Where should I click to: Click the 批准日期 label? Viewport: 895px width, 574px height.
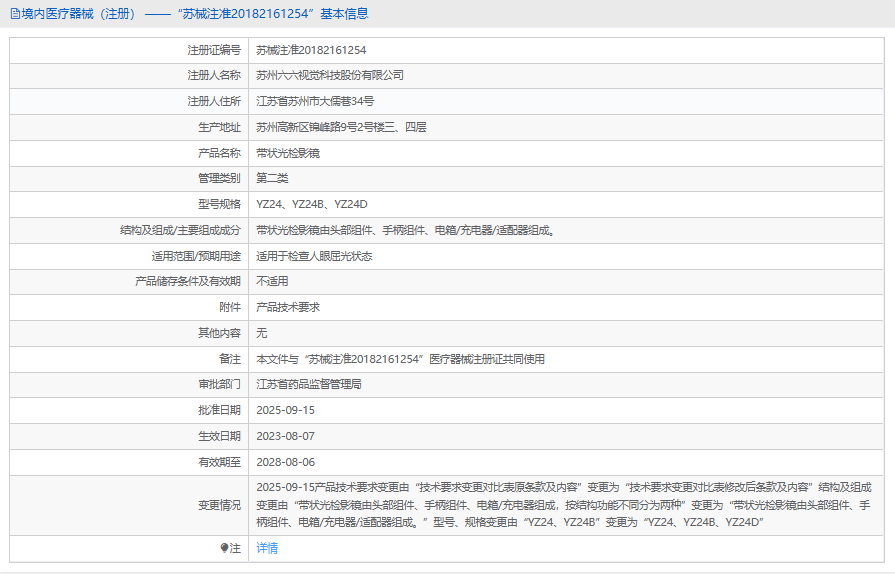coord(219,410)
